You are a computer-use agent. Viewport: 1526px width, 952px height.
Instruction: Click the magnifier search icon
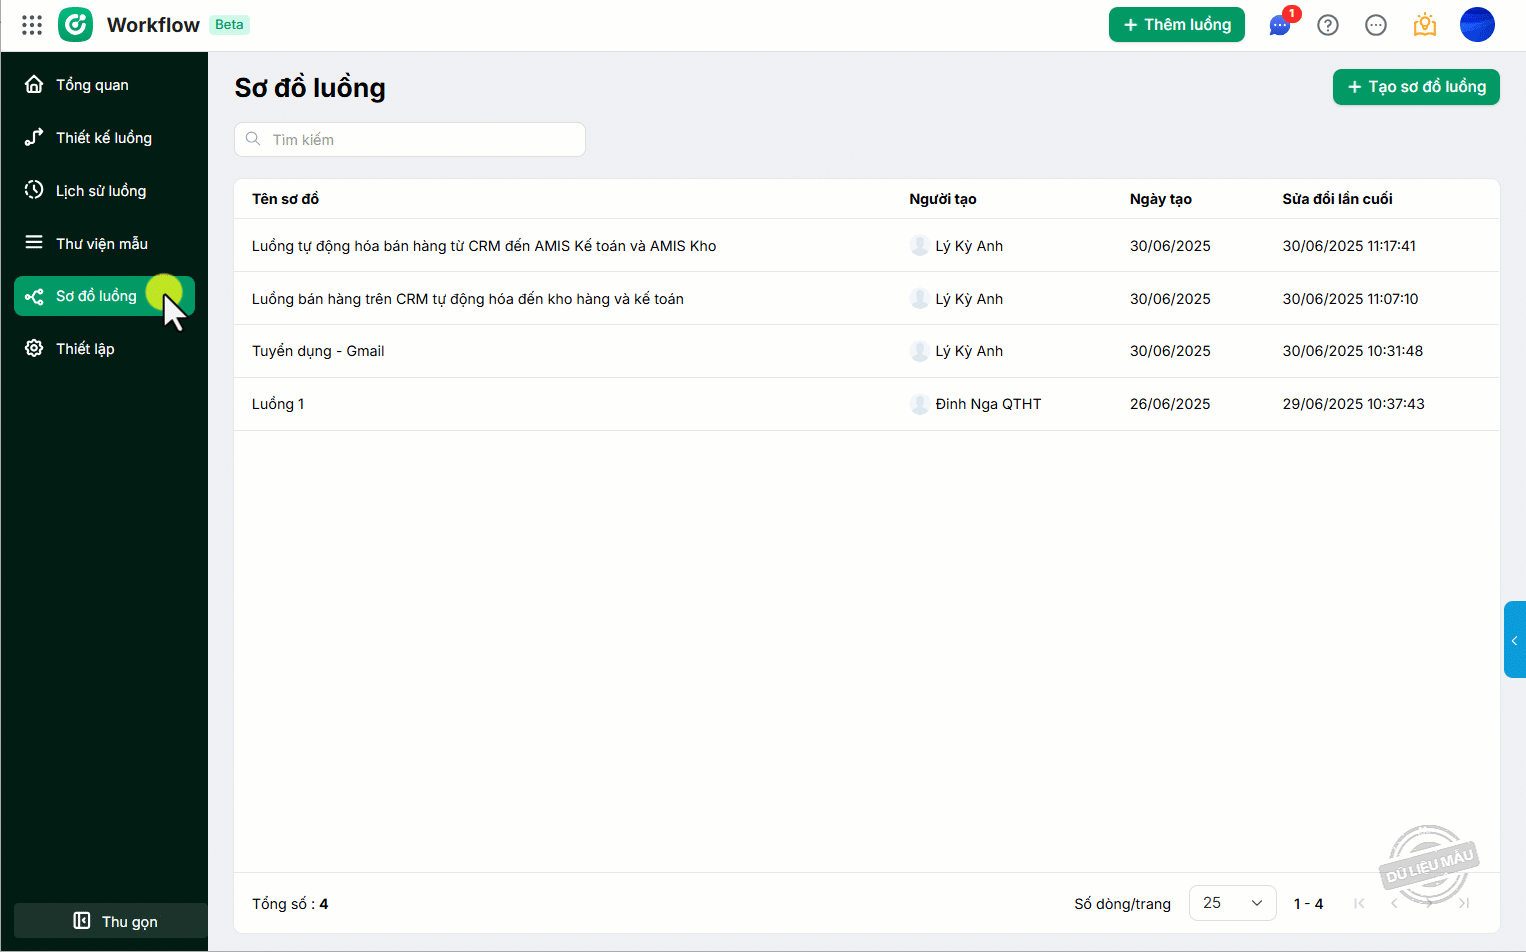pos(253,139)
